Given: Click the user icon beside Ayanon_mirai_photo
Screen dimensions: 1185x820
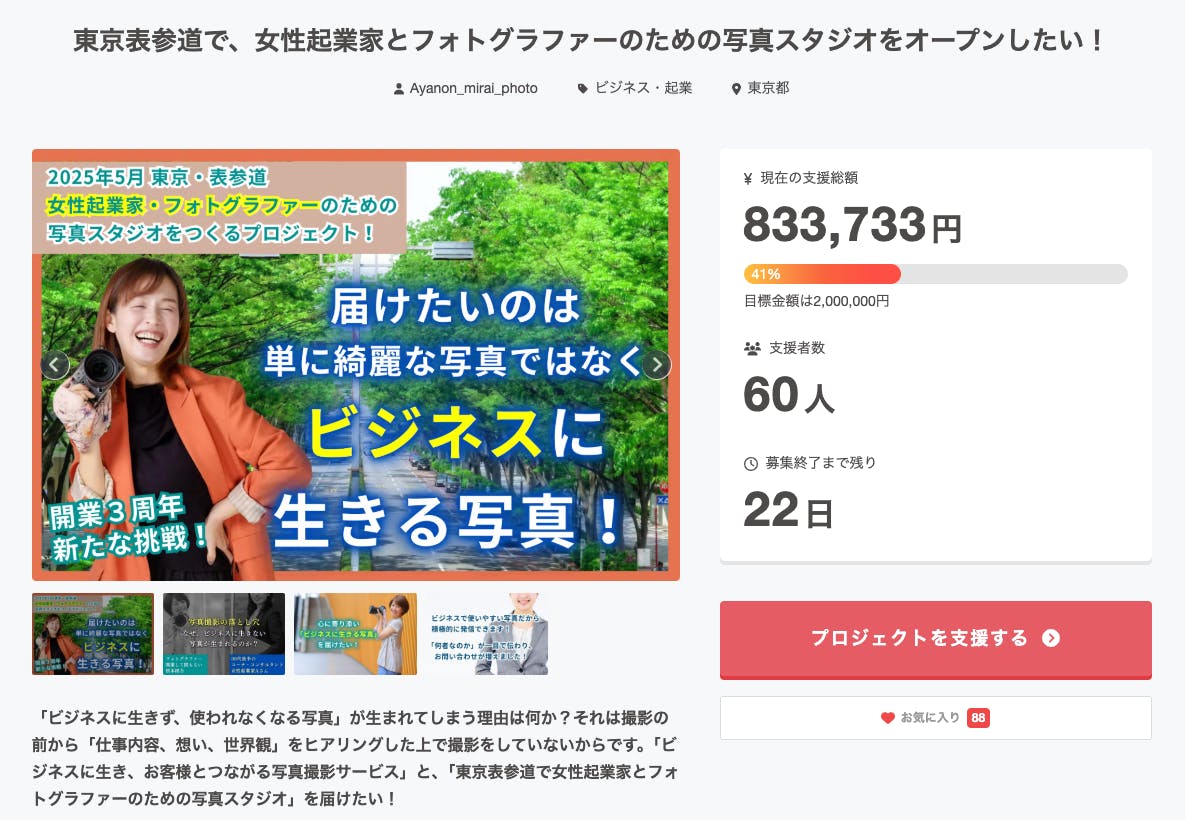Looking at the screenshot, I should [399, 89].
